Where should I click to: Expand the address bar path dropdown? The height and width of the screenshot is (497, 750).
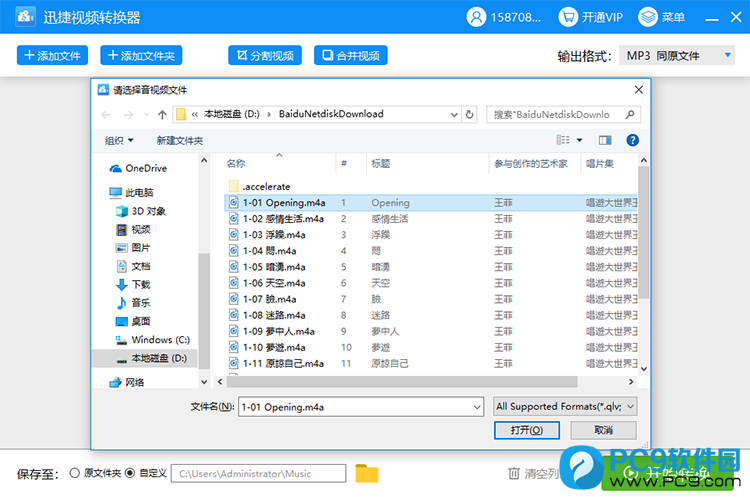pyautogui.click(x=454, y=115)
